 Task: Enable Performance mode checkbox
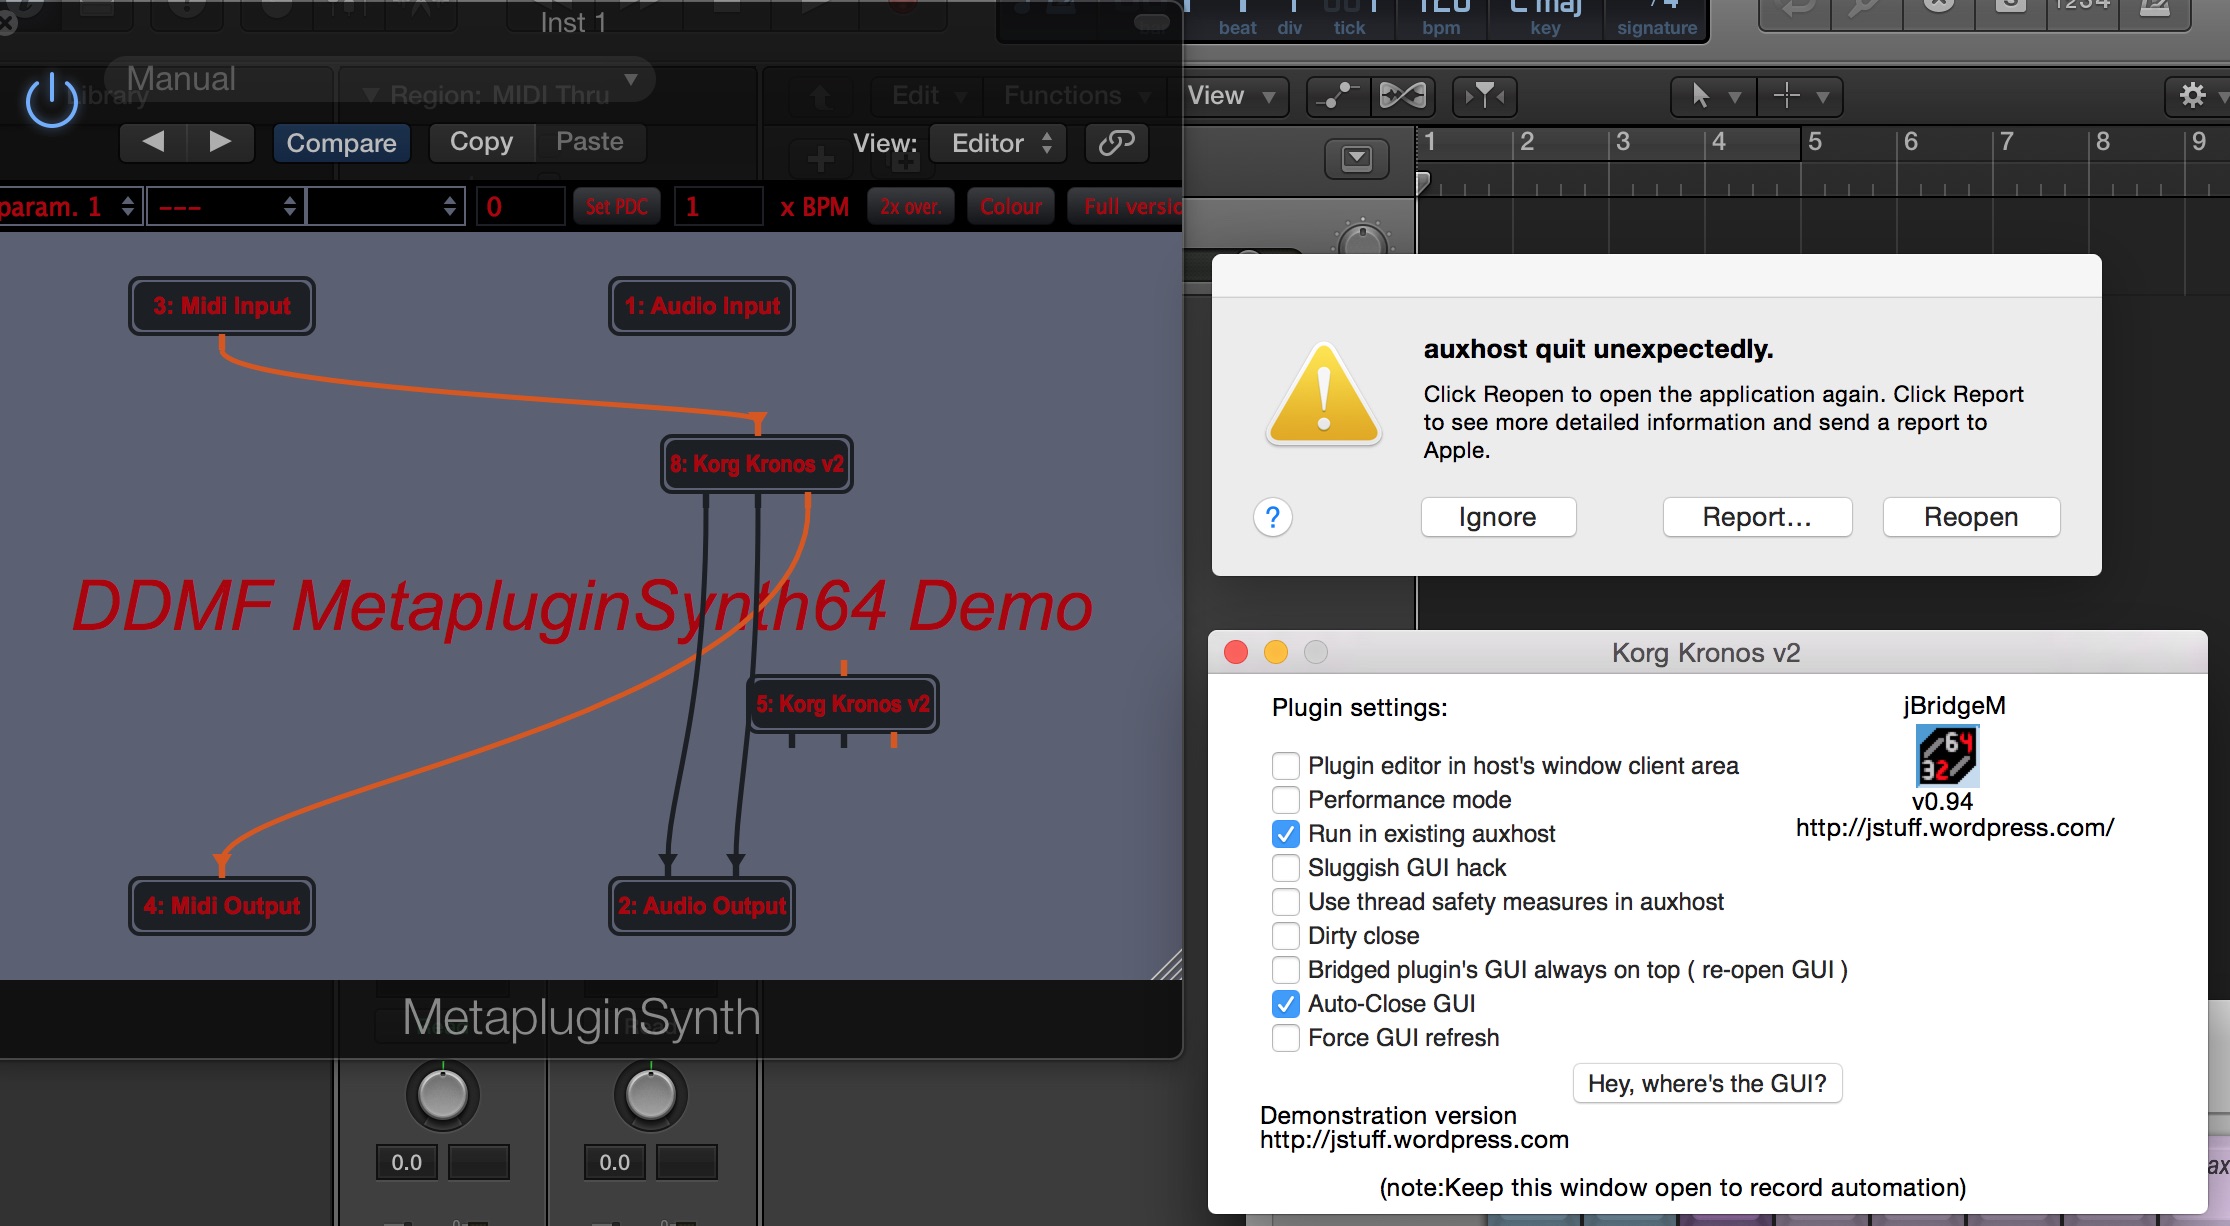(x=1286, y=800)
